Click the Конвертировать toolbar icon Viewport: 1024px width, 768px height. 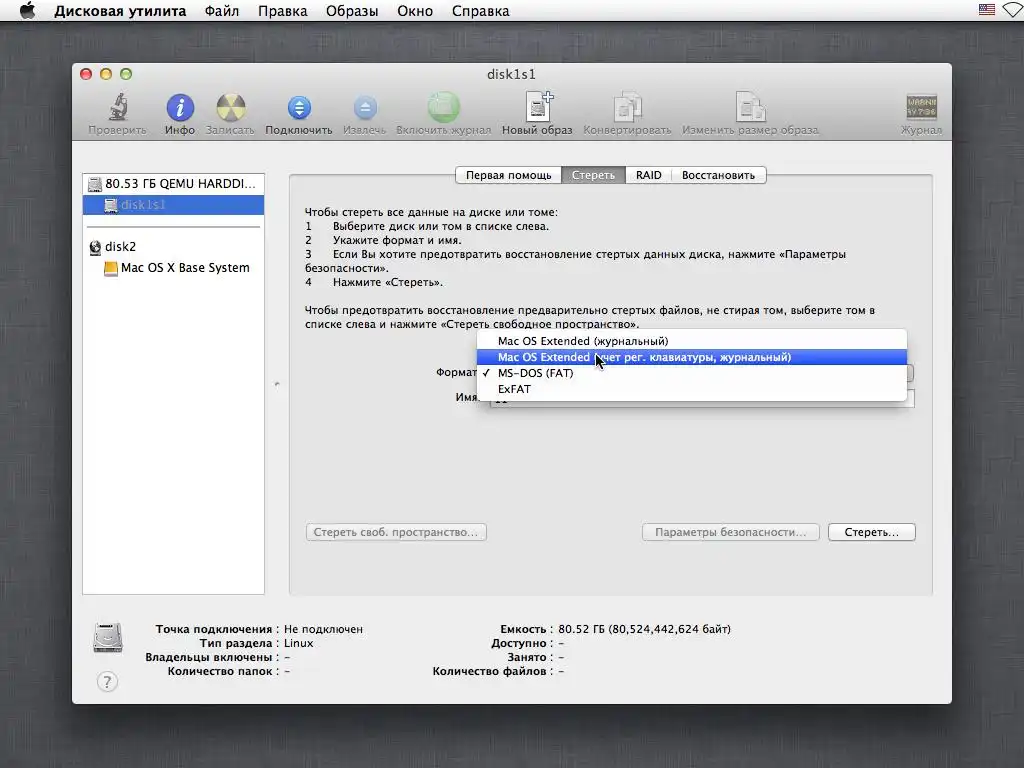(x=628, y=107)
